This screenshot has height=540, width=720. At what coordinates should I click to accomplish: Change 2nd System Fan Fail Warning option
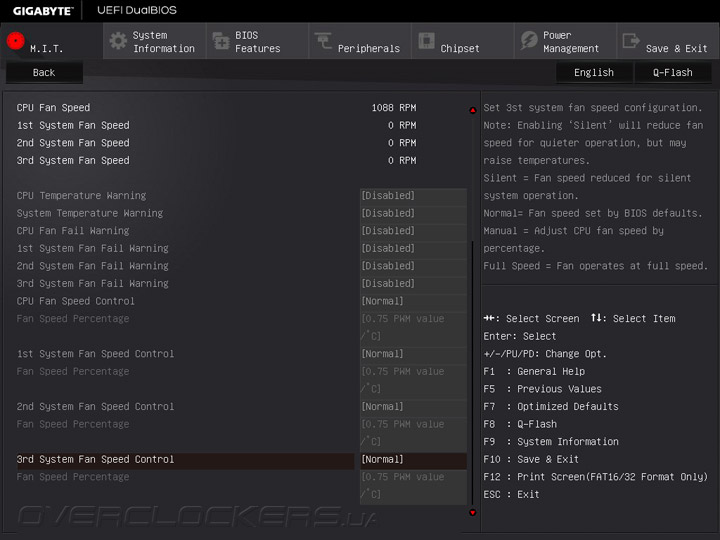point(413,266)
